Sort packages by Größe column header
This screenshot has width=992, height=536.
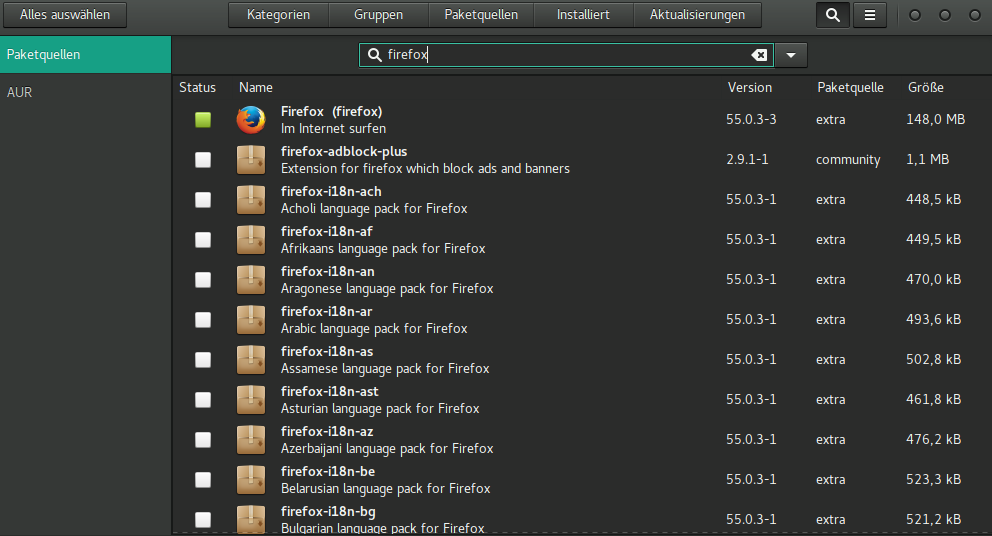tap(925, 87)
